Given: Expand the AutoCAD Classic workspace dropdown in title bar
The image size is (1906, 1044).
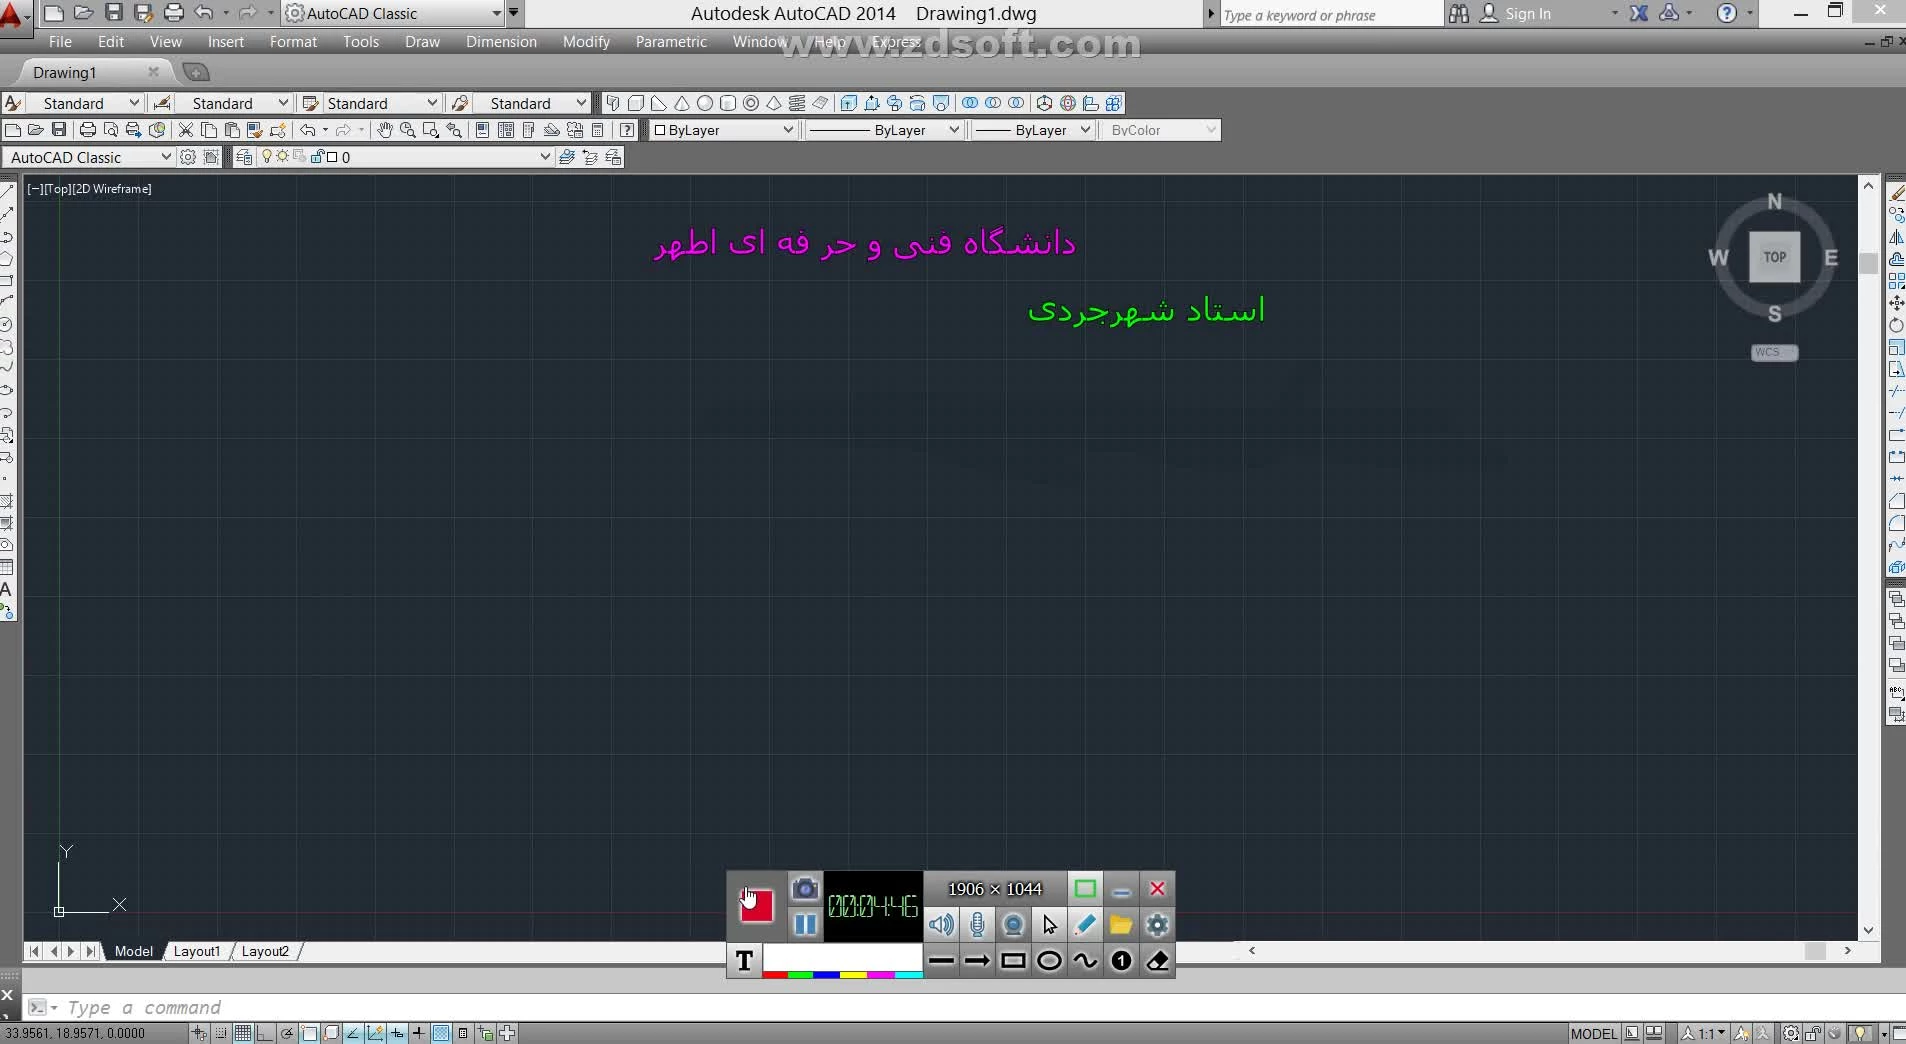Looking at the screenshot, I should coord(496,13).
